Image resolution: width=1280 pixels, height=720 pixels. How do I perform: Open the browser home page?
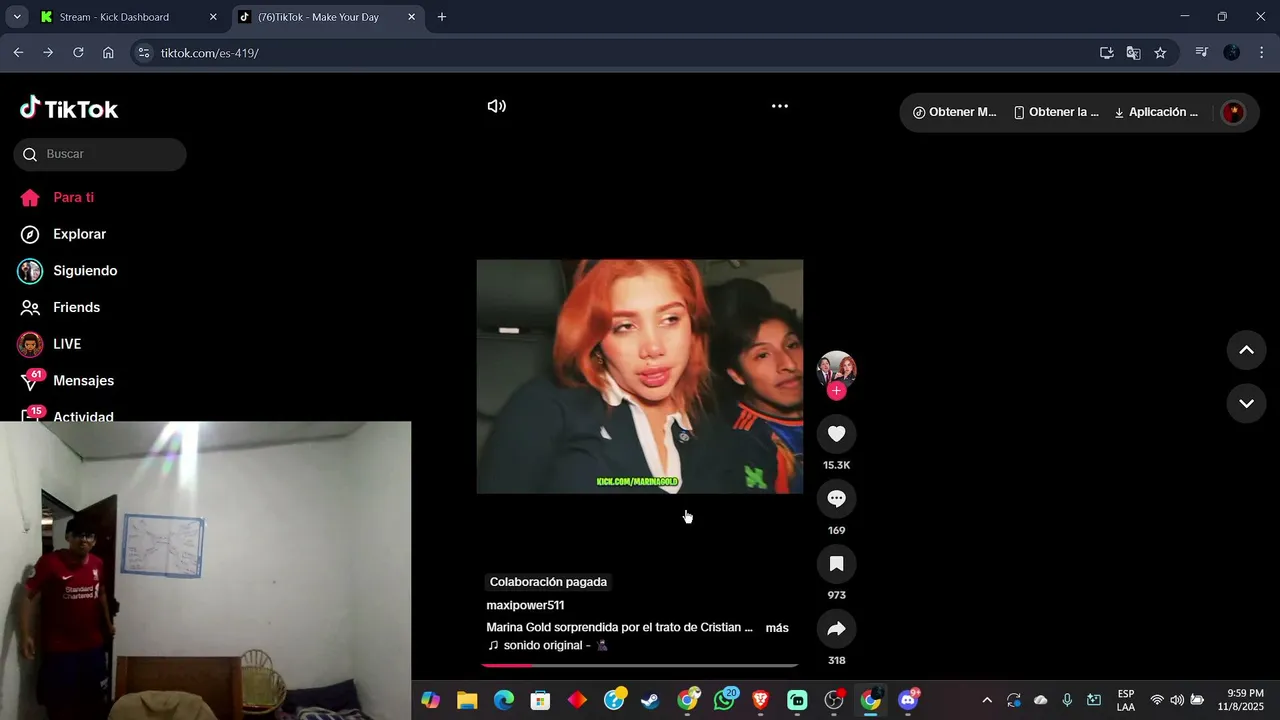click(x=108, y=53)
